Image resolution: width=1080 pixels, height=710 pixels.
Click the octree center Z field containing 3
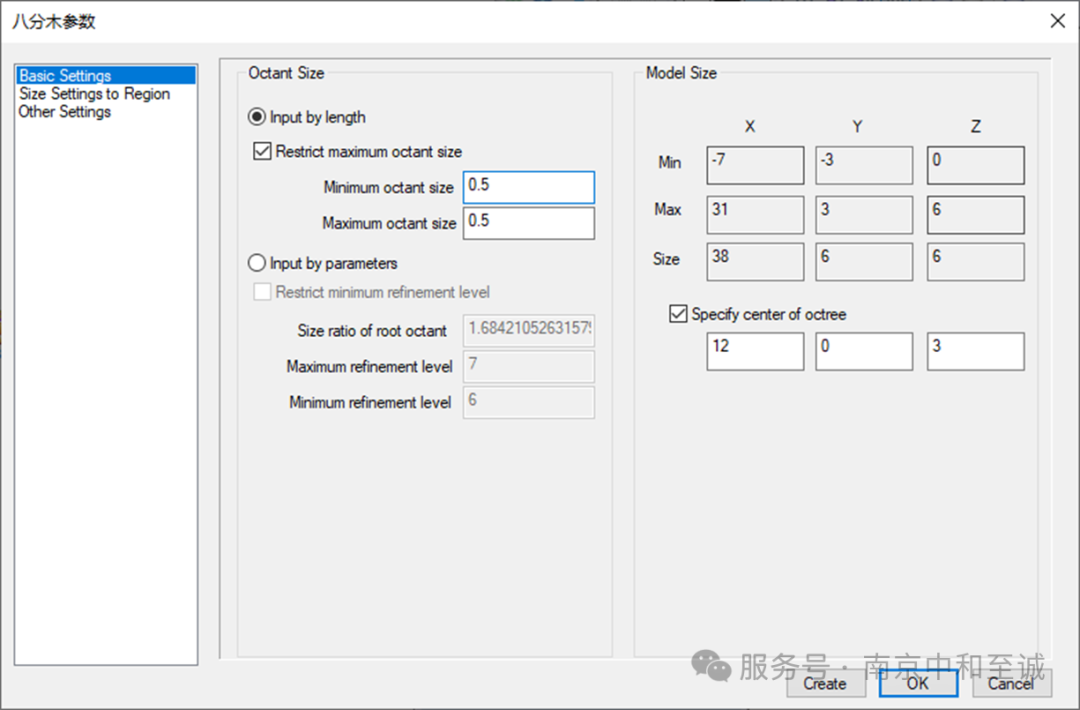click(975, 351)
